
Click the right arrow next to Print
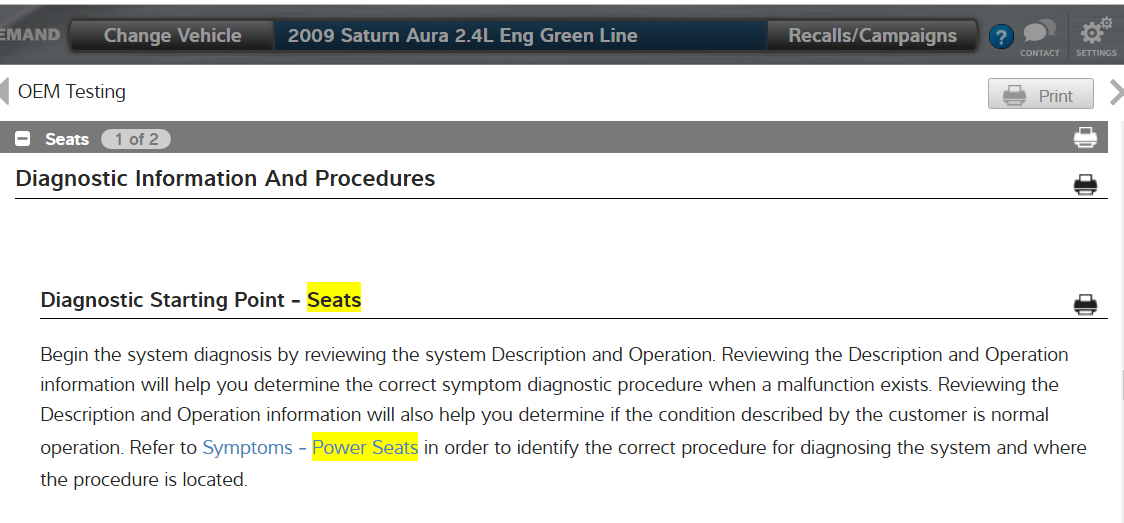click(x=1116, y=94)
